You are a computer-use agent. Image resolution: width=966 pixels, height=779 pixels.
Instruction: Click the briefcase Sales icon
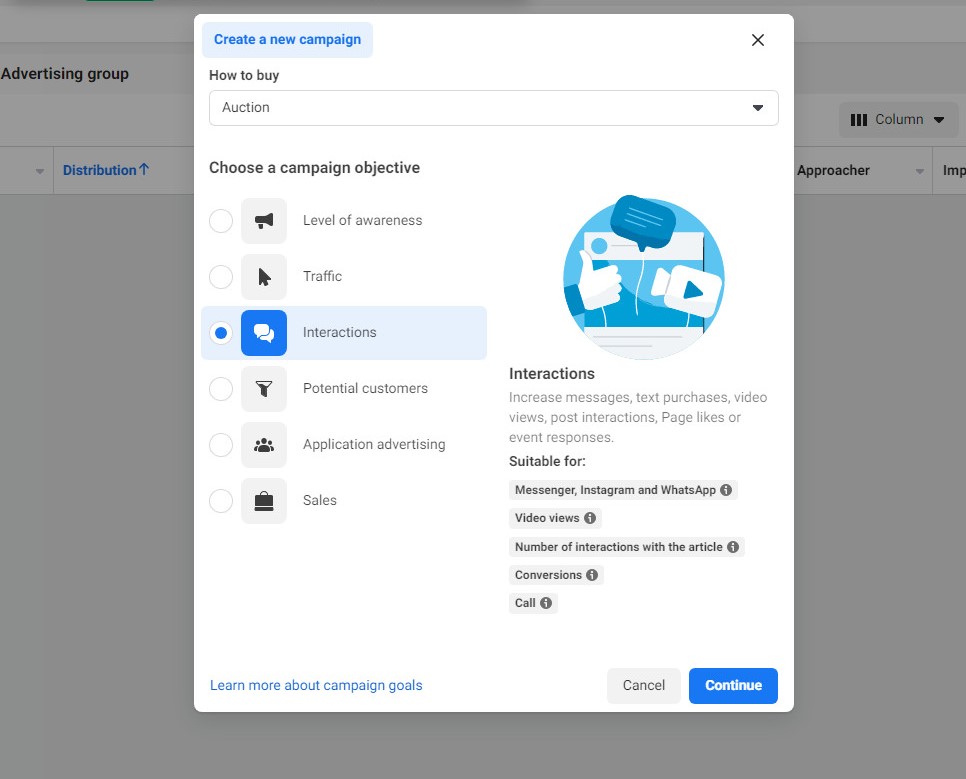264,501
